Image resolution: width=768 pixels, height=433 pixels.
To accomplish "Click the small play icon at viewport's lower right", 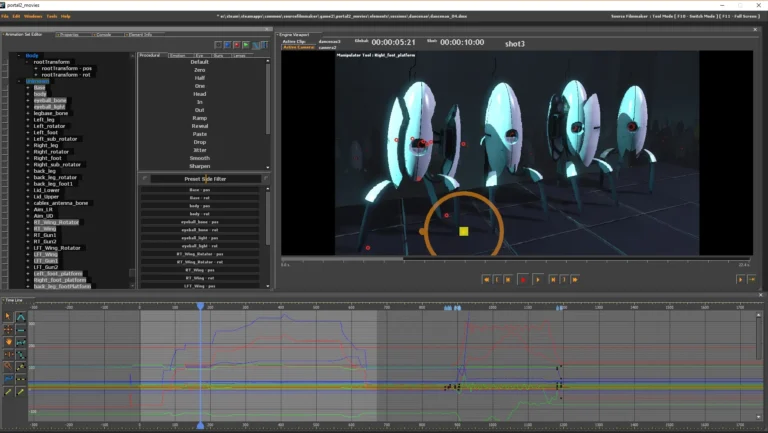I will coord(740,280).
